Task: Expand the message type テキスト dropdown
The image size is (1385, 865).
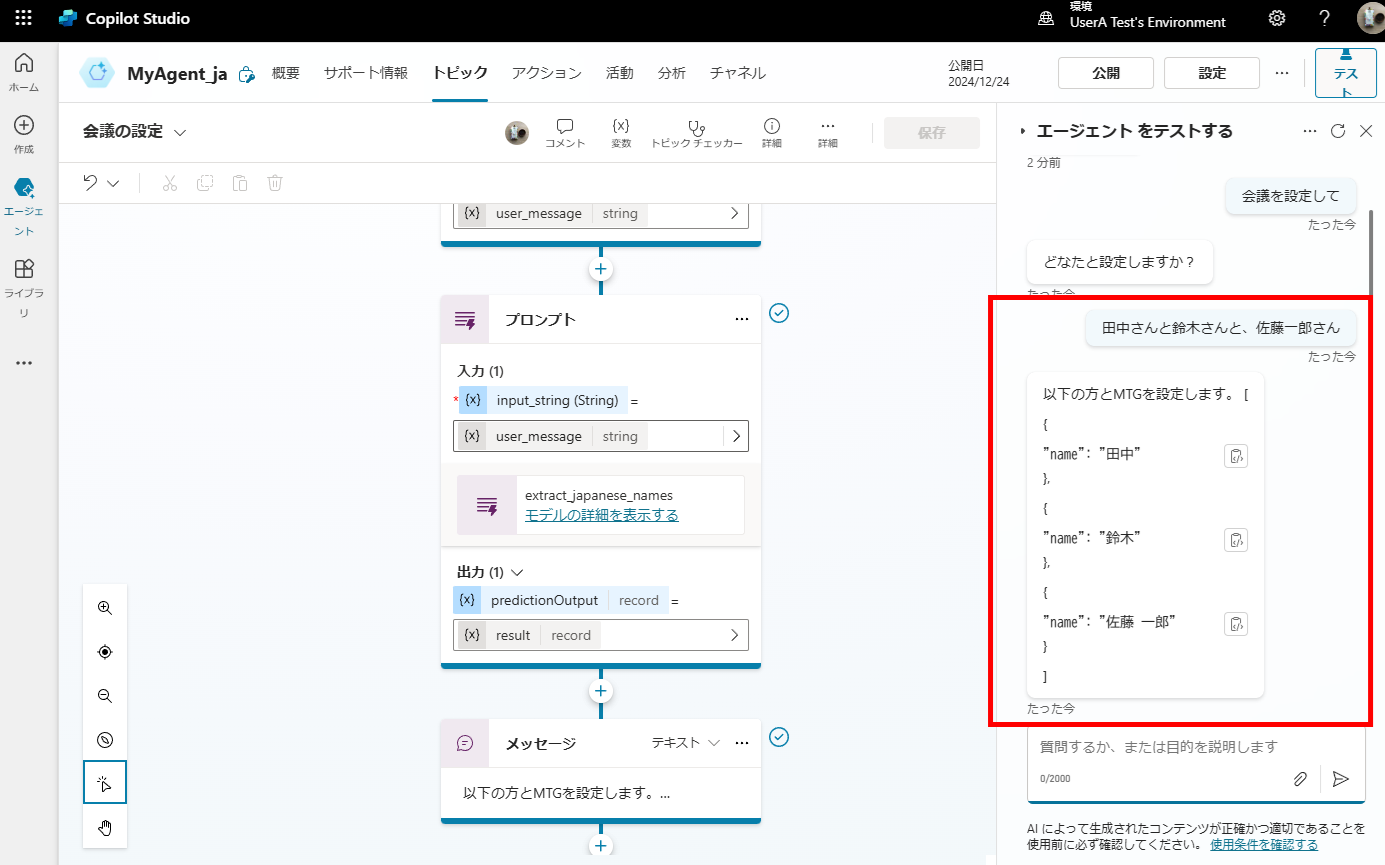Action: (x=714, y=743)
